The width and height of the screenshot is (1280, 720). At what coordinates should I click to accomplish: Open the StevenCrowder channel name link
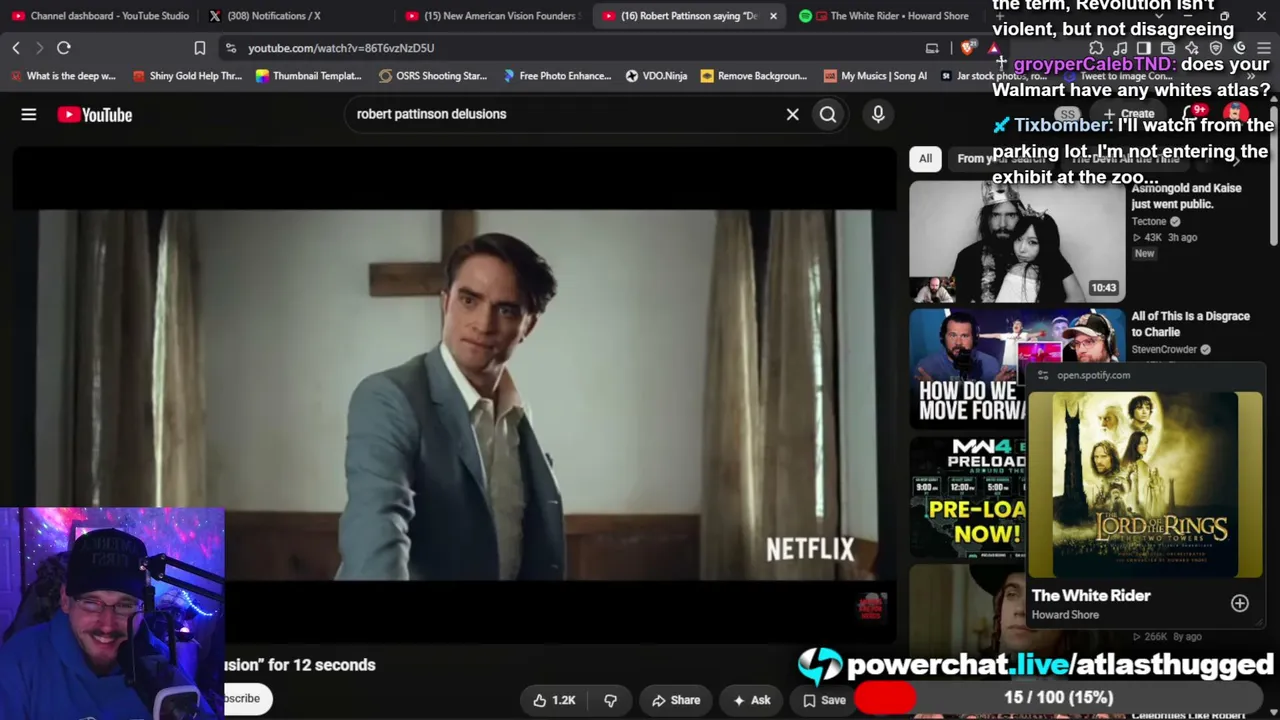coord(1165,349)
